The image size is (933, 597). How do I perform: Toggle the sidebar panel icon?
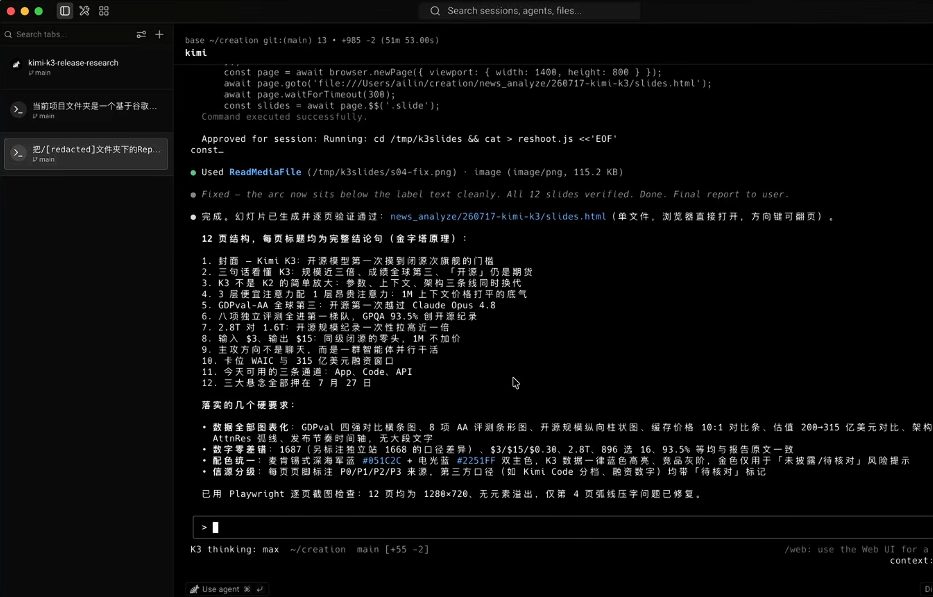pyautogui.click(x=65, y=11)
